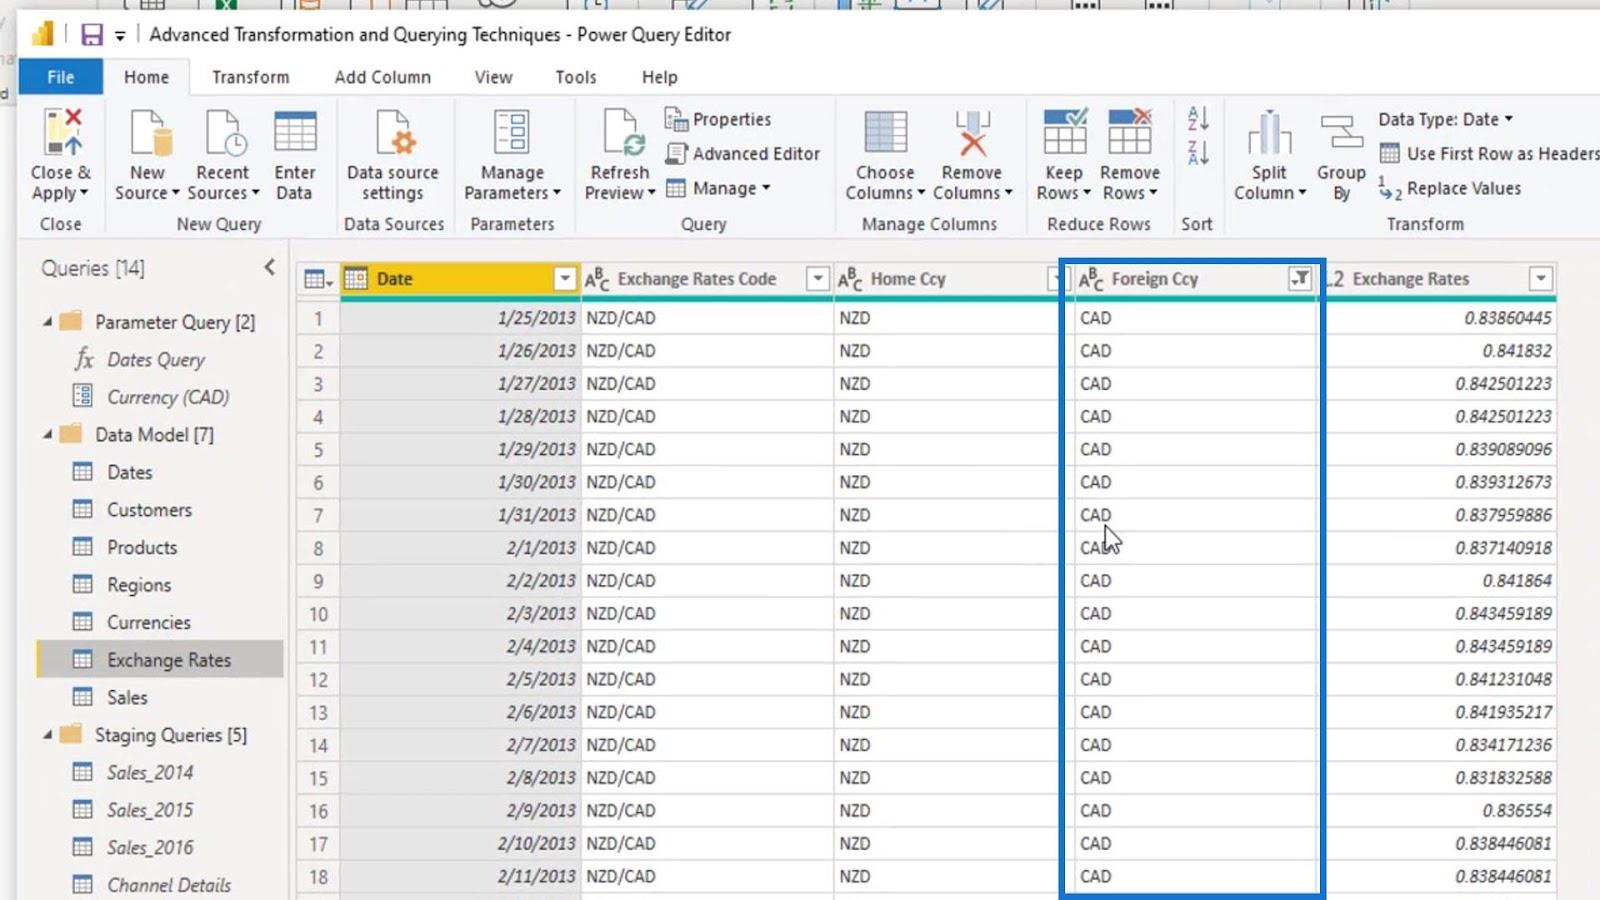1600x900 pixels.
Task: Click the Close & Apply icon
Action: pyautogui.click(x=62, y=132)
